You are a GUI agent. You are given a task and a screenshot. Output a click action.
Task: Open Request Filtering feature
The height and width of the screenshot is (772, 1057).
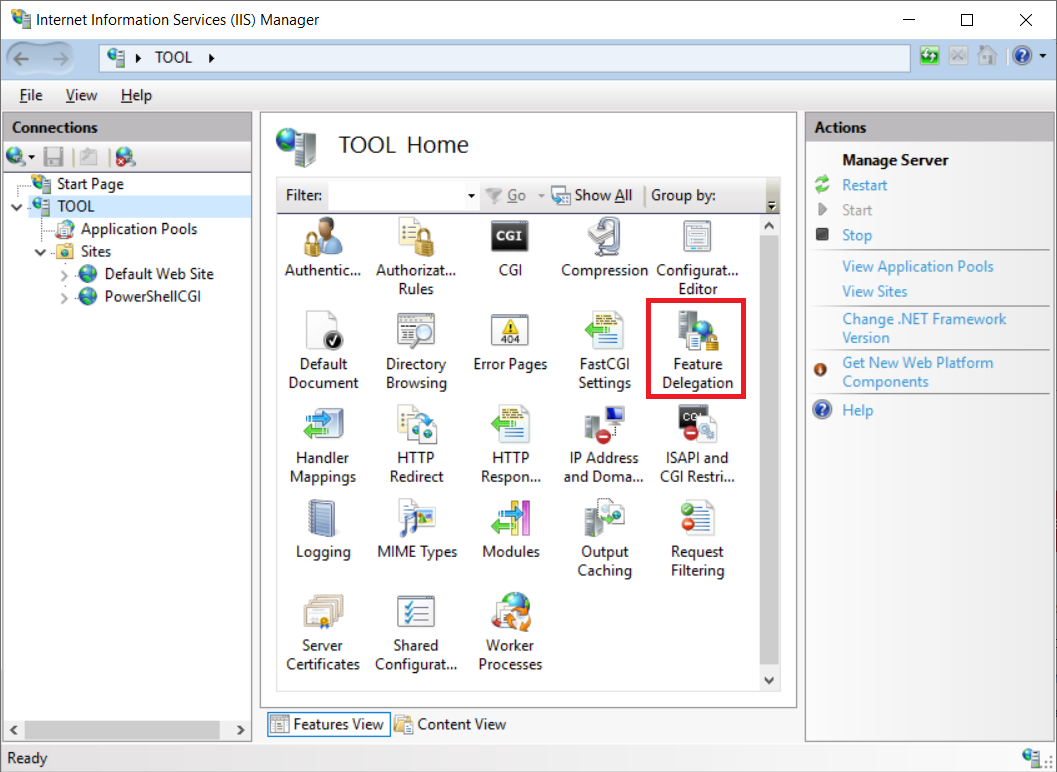pyautogui.click(x=697, y=538)
